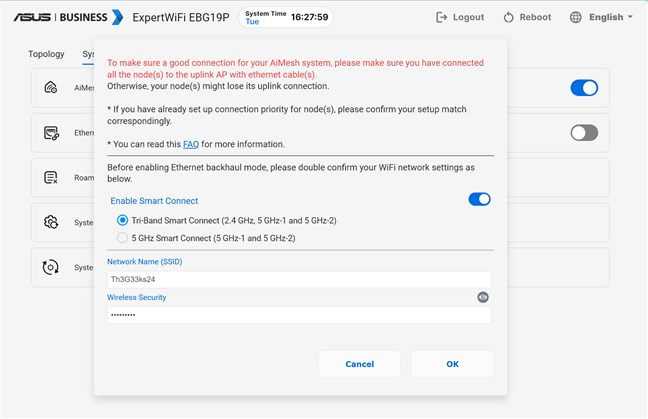The width and height of the screenshot is (648, 419).
Task: Click the AiMesh row icon
Action: 51,88
